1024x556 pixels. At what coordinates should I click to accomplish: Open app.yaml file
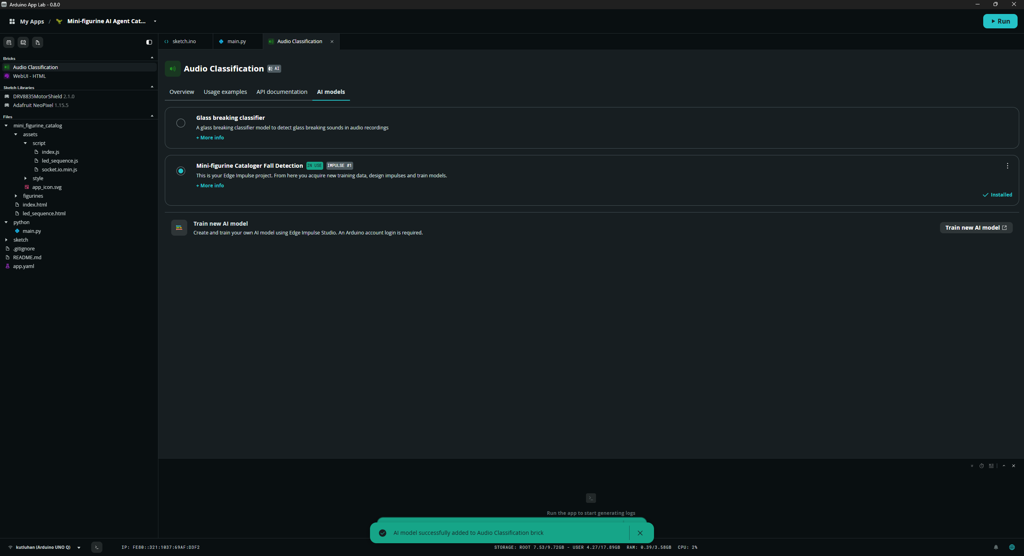[23, 266]
